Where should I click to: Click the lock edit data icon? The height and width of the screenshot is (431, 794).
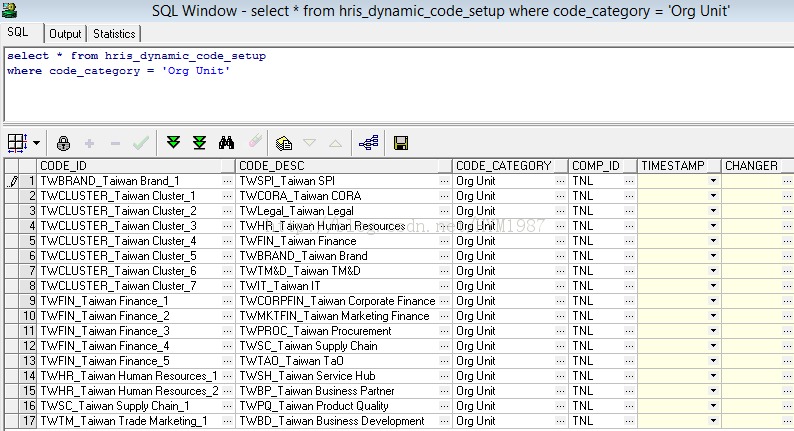click(63, 143)
